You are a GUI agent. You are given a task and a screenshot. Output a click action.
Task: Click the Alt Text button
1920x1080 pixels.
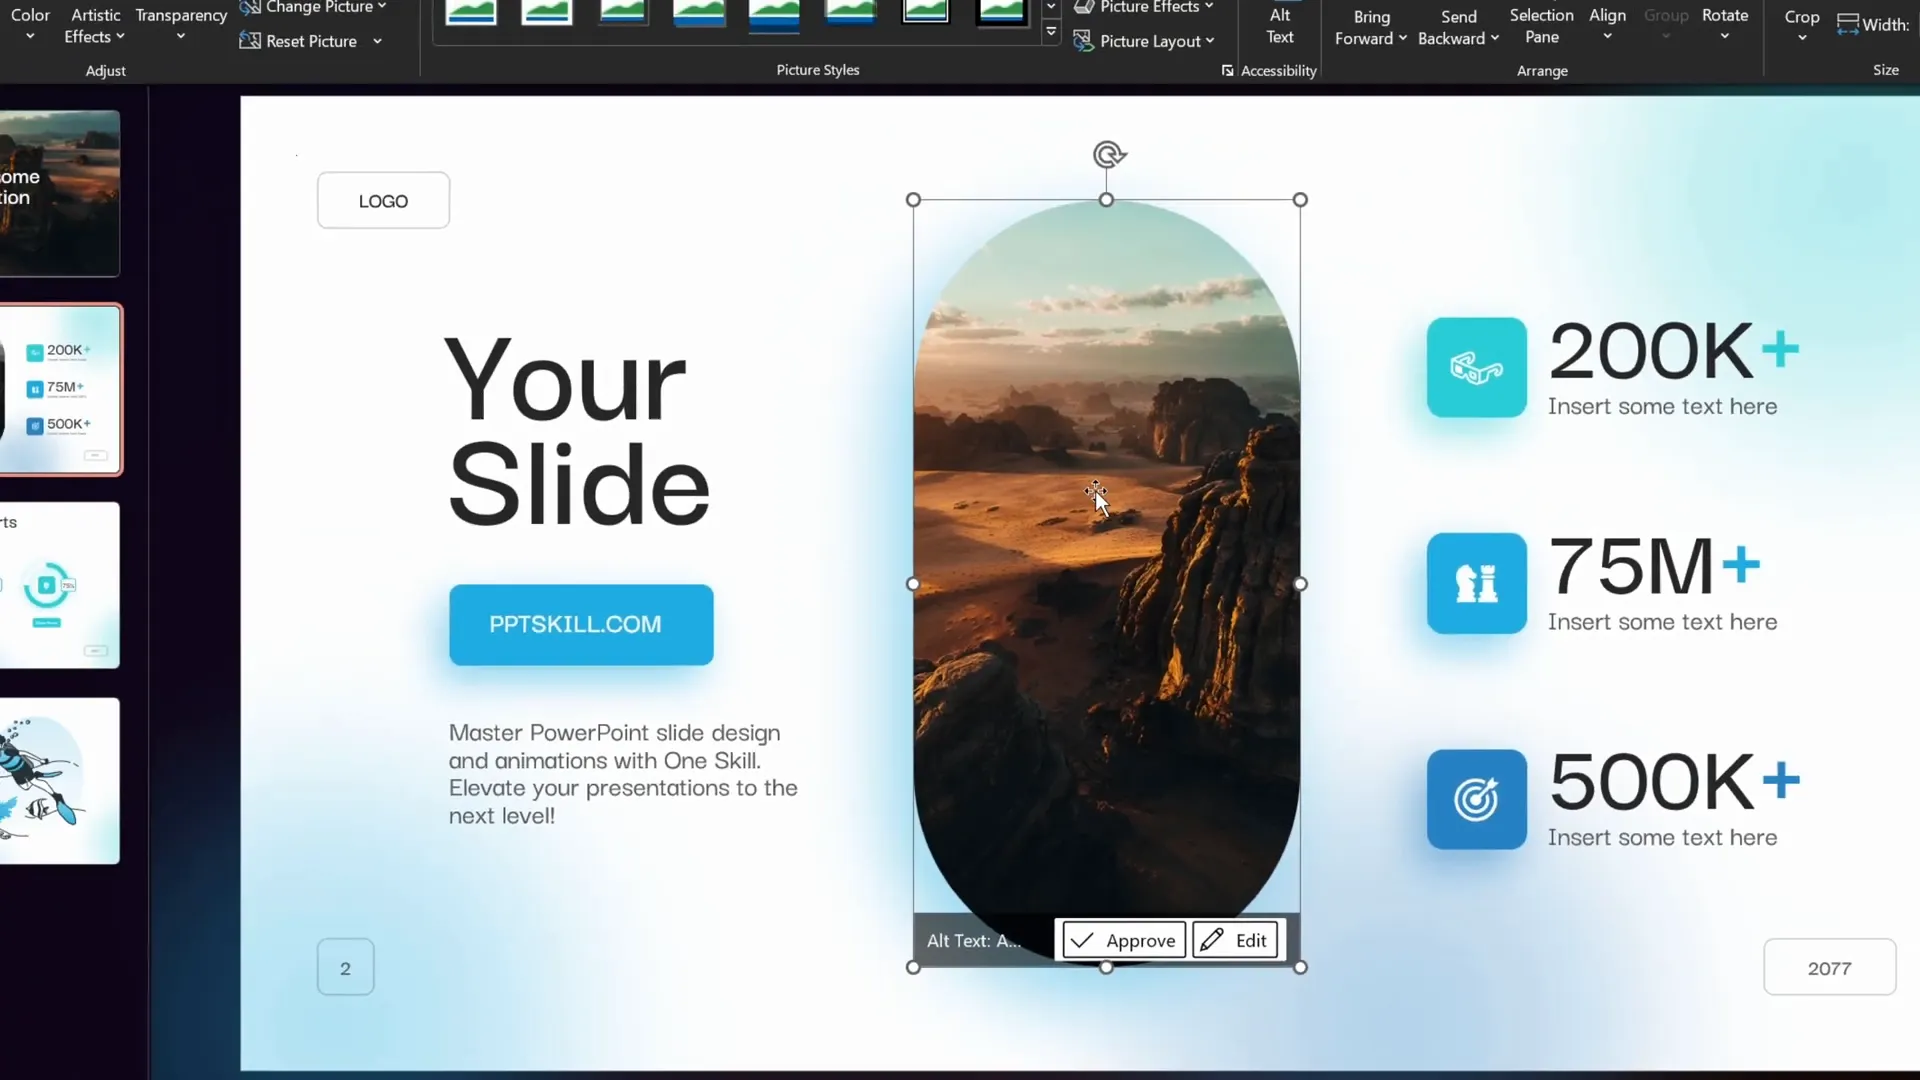click(1280, 26)
